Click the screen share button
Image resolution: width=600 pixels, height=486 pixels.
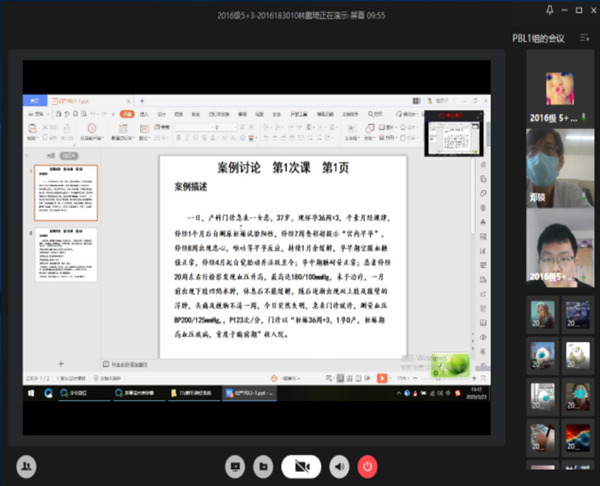236,465
